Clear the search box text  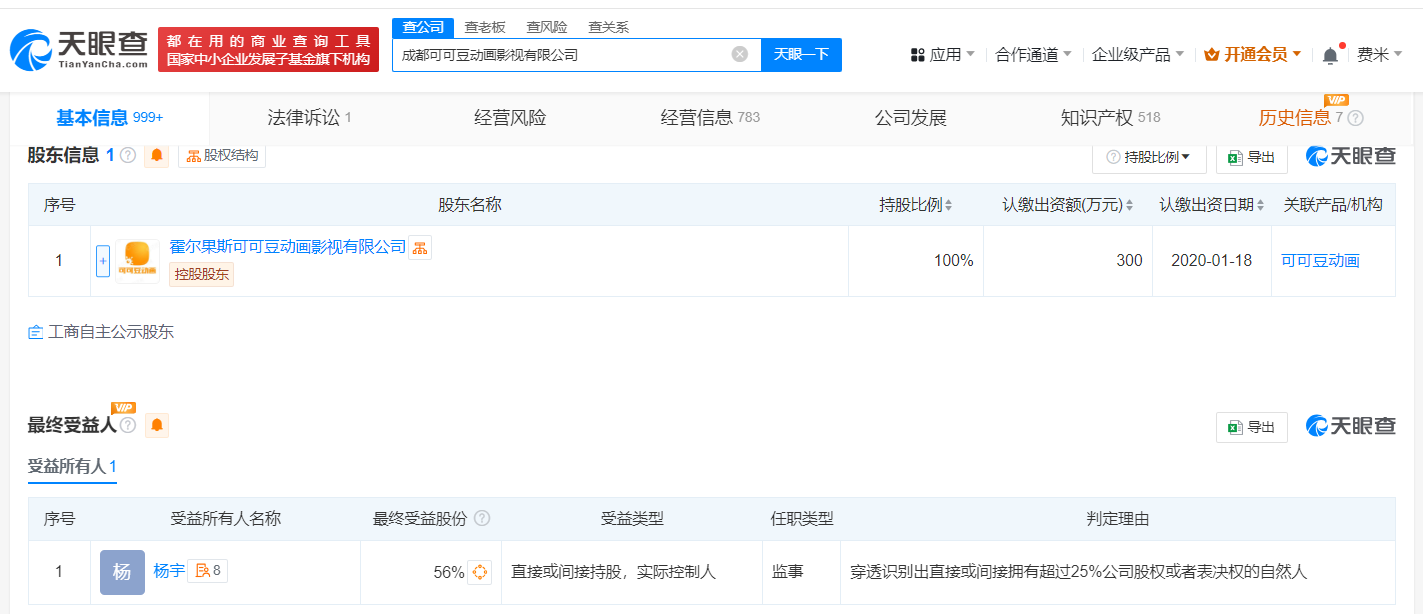[740, 54]
